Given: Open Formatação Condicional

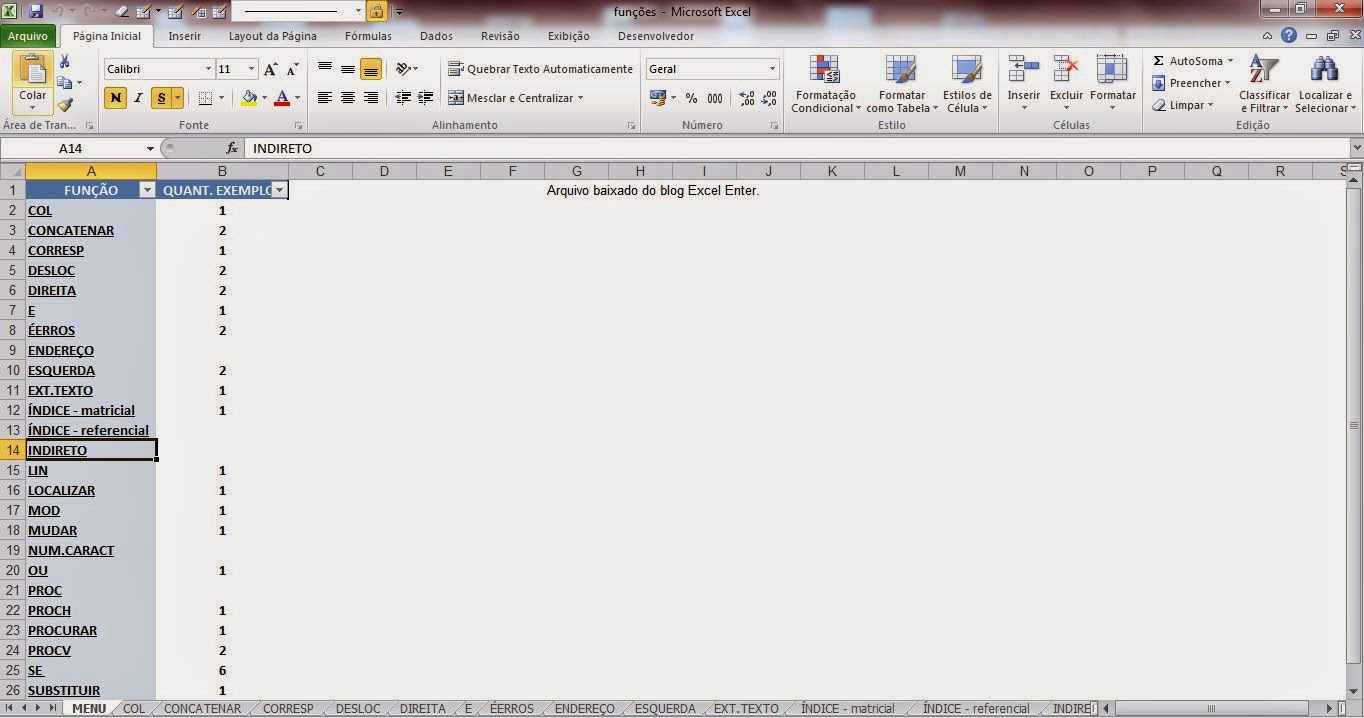Looking at the screenshot, I should pyautogui.click(x=826, y=84).
